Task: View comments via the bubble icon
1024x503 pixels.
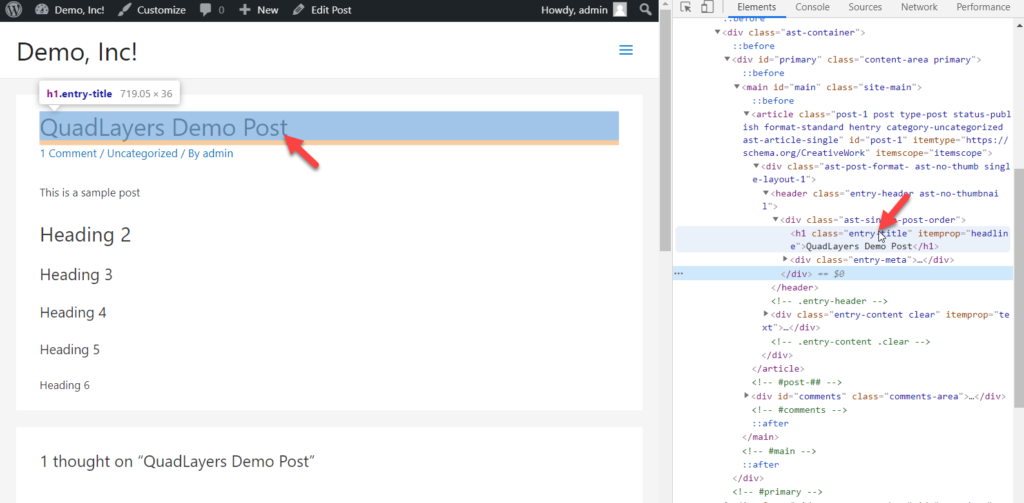Action: 212,10
